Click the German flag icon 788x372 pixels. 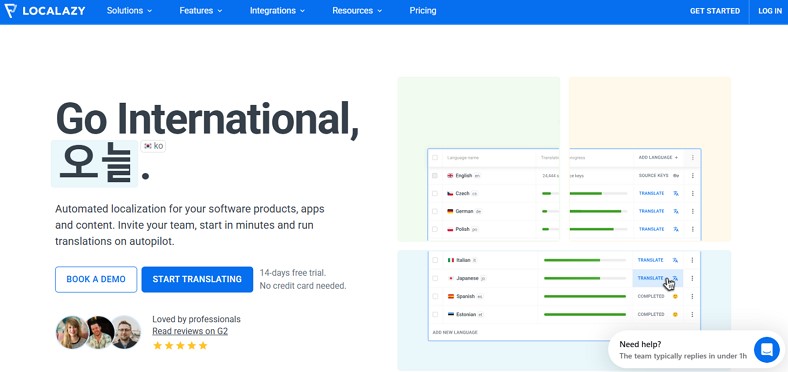click(450, 211)
